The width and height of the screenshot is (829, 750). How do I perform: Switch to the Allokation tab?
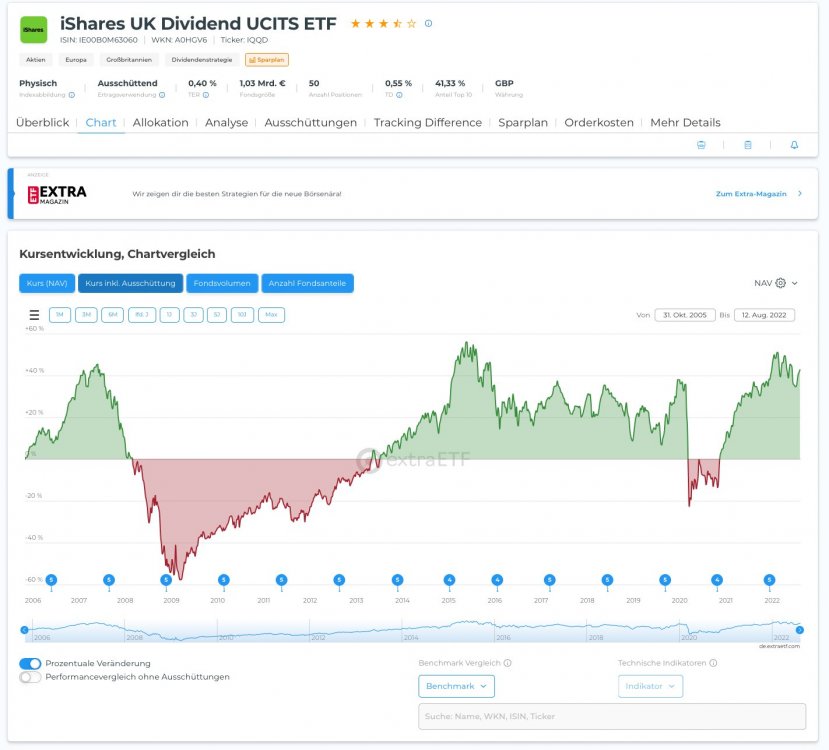pyautogui.click(x=160, y=122)
